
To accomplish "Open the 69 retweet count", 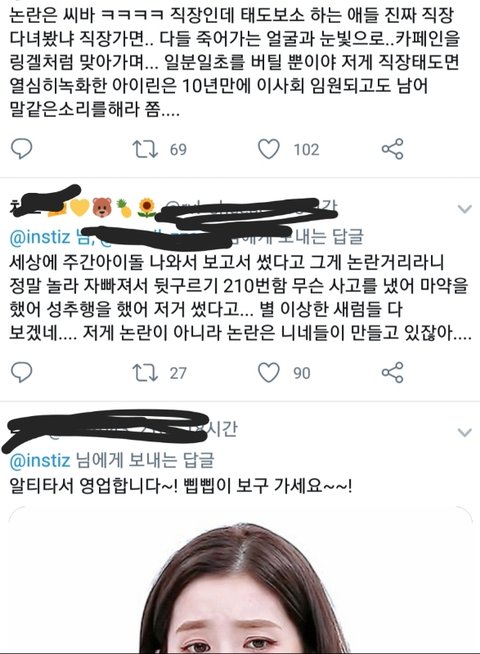I will pyautogui.click(x=178, y=150).
